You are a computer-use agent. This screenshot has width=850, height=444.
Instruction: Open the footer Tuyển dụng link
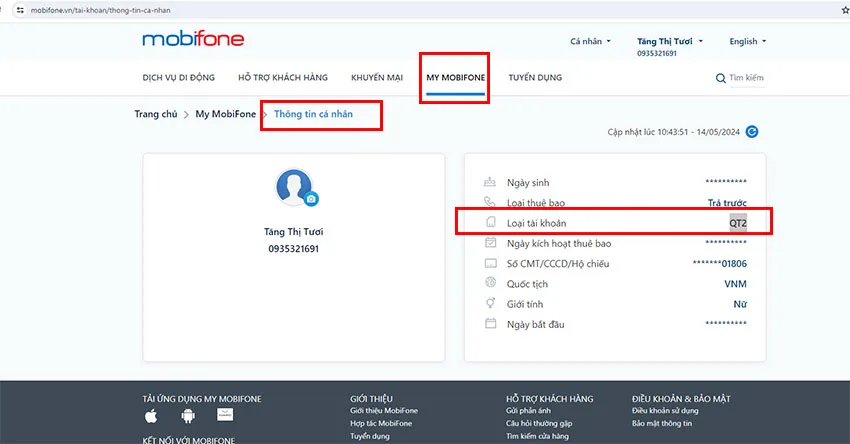370,436
